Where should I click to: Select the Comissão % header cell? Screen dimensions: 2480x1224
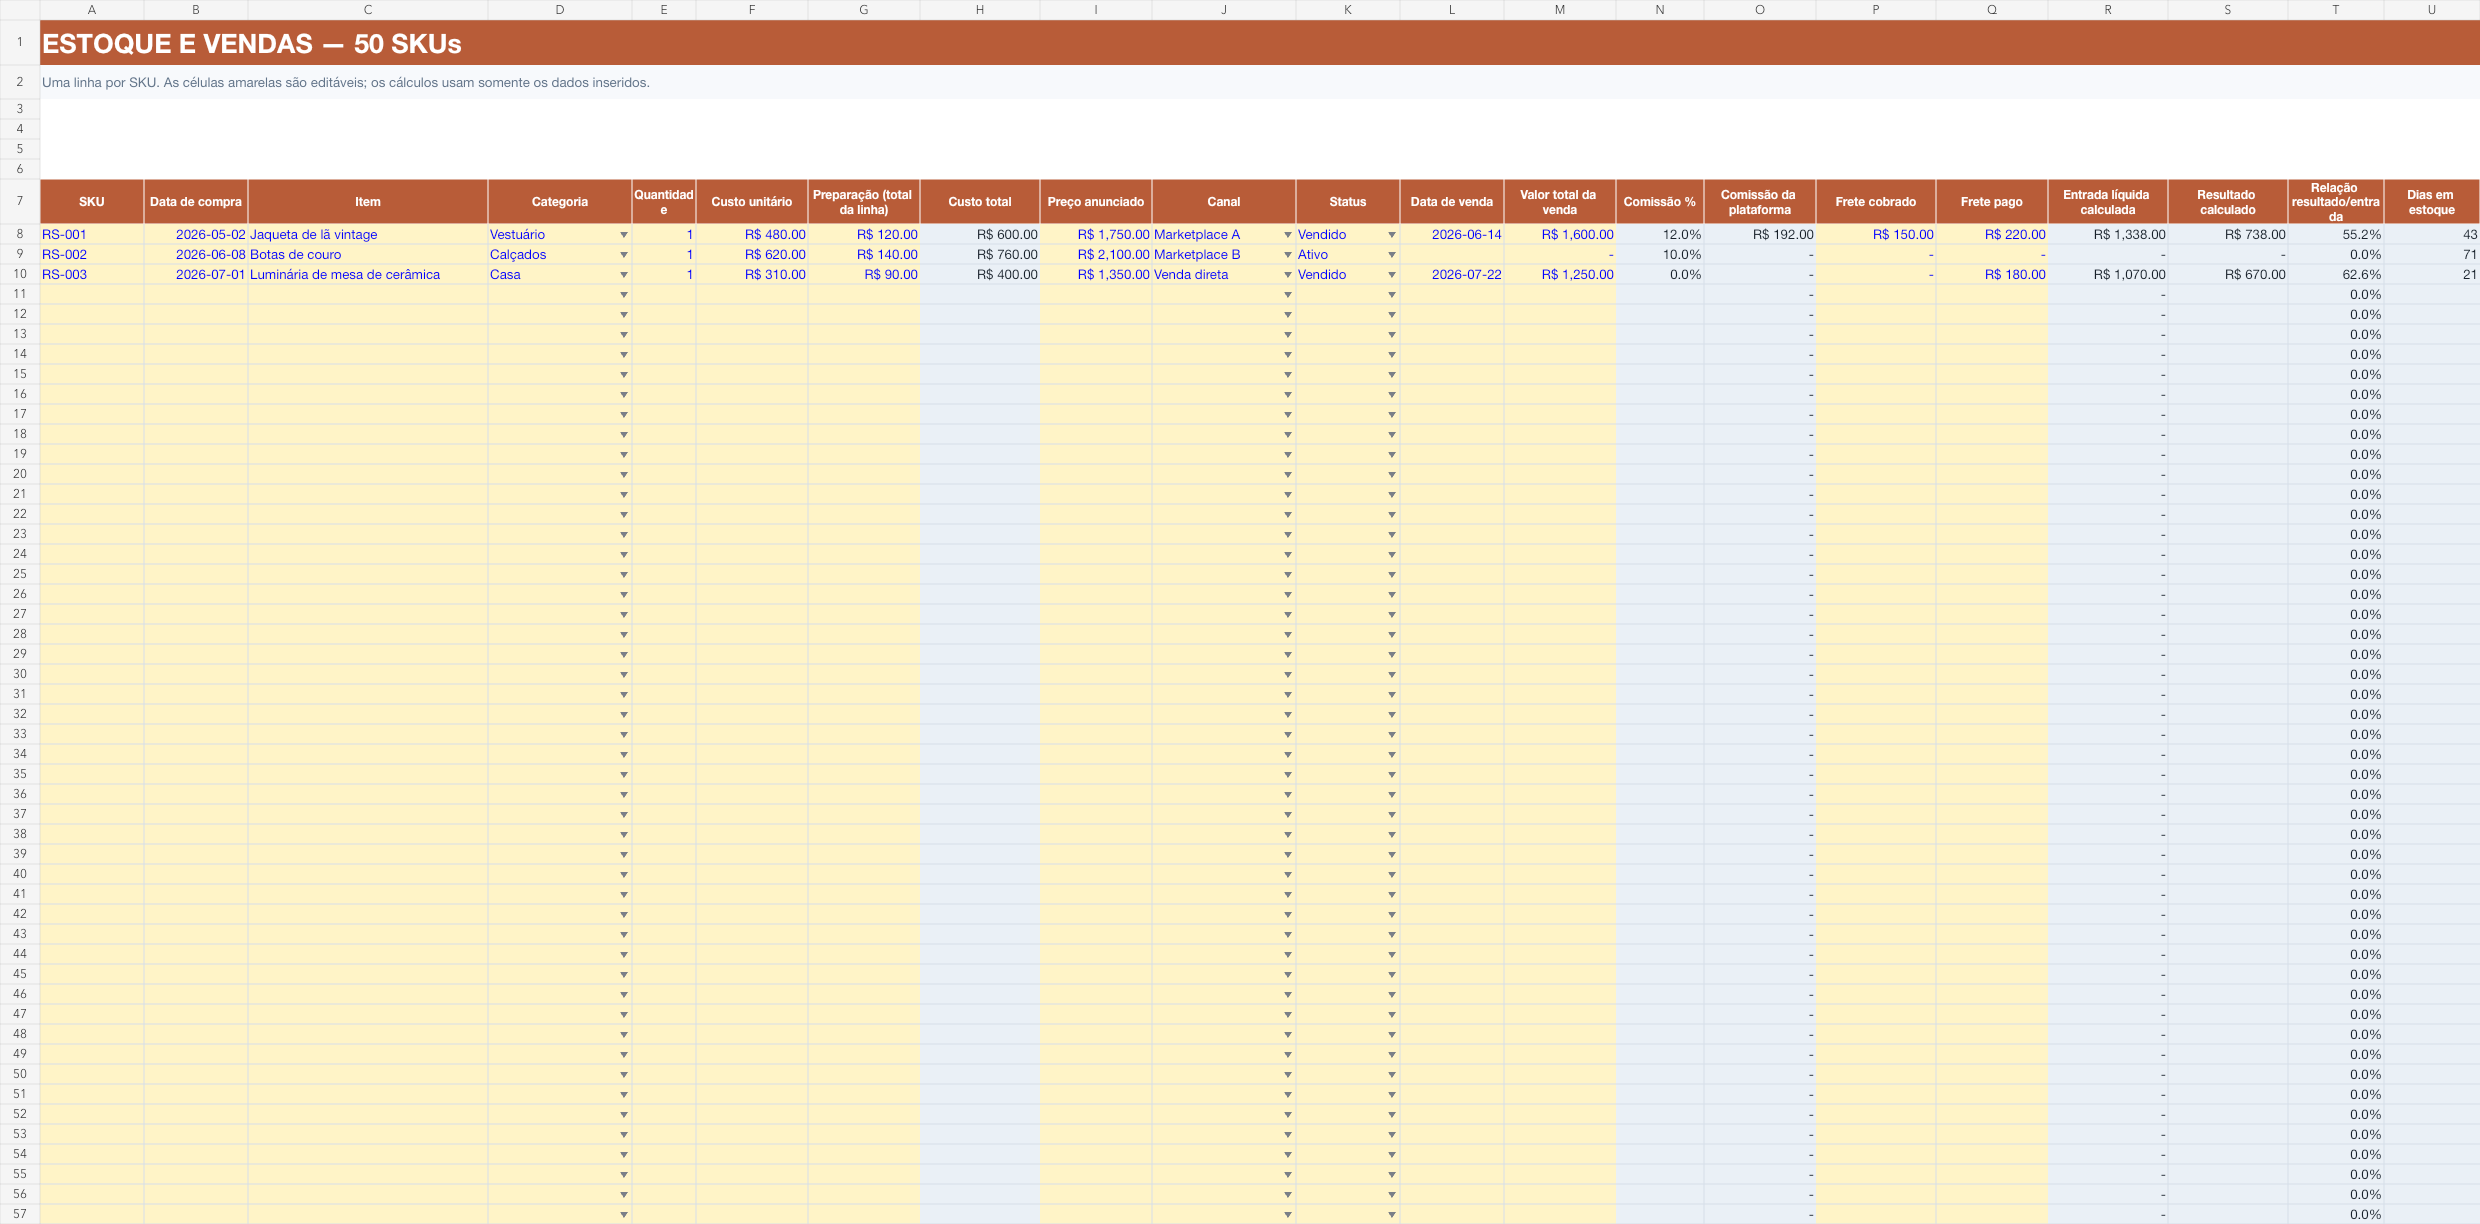coord(1660,202)
